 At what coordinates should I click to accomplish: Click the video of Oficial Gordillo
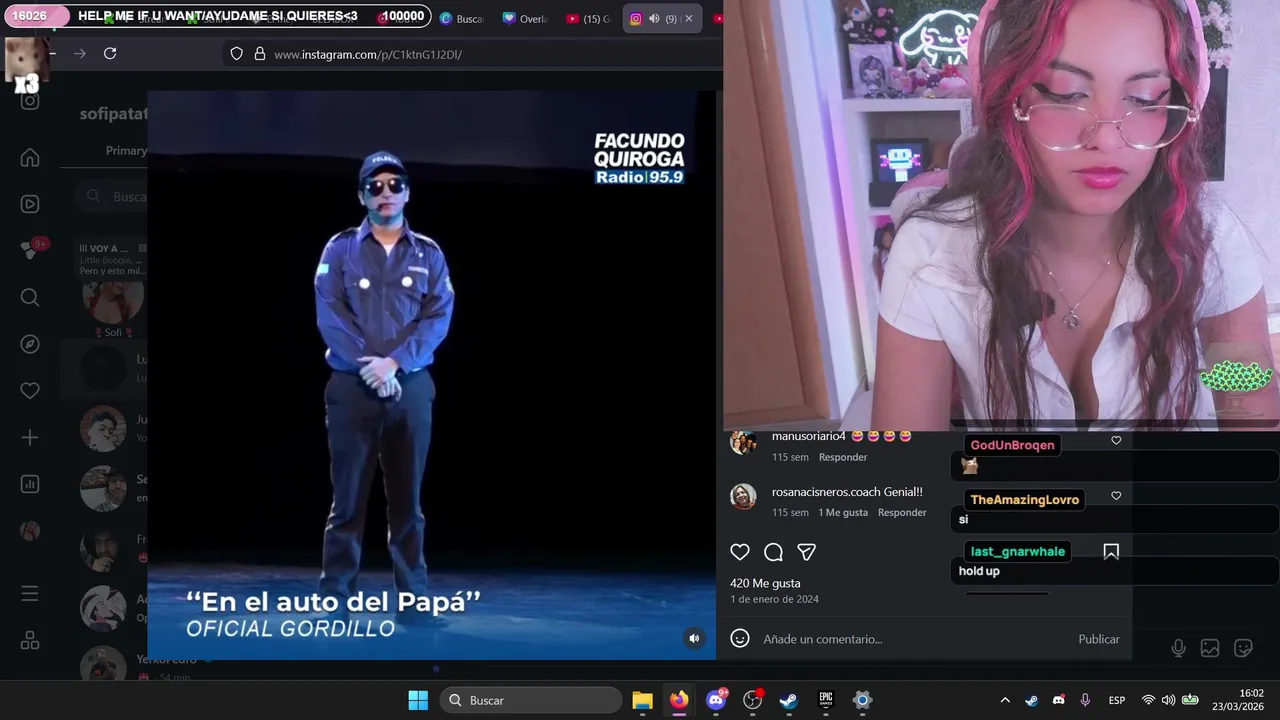pyautogui.click(x=431, y=375)
